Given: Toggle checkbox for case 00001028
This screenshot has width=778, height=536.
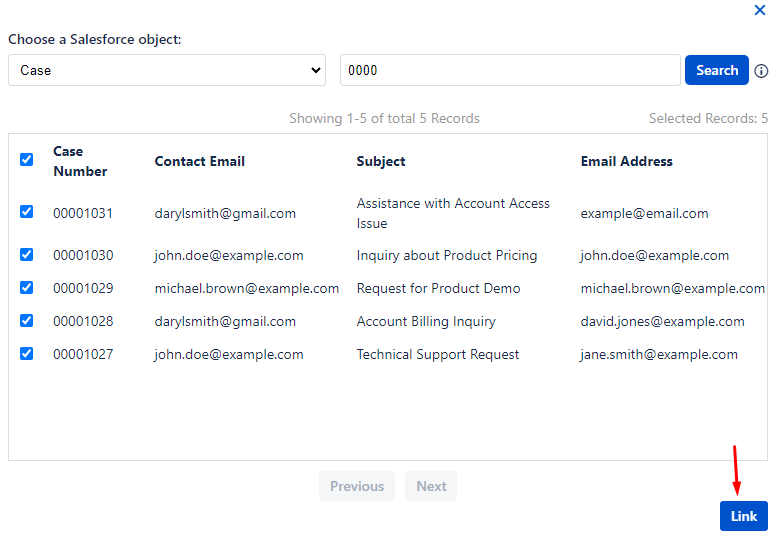Looking at the screenshot, I should 26,321.
